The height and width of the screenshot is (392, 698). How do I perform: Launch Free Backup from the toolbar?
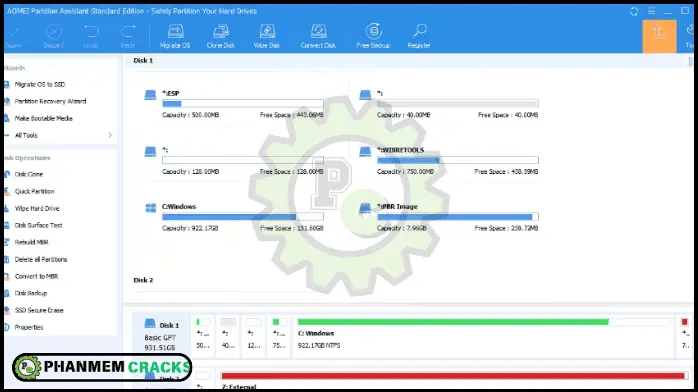tap(373, 35)
